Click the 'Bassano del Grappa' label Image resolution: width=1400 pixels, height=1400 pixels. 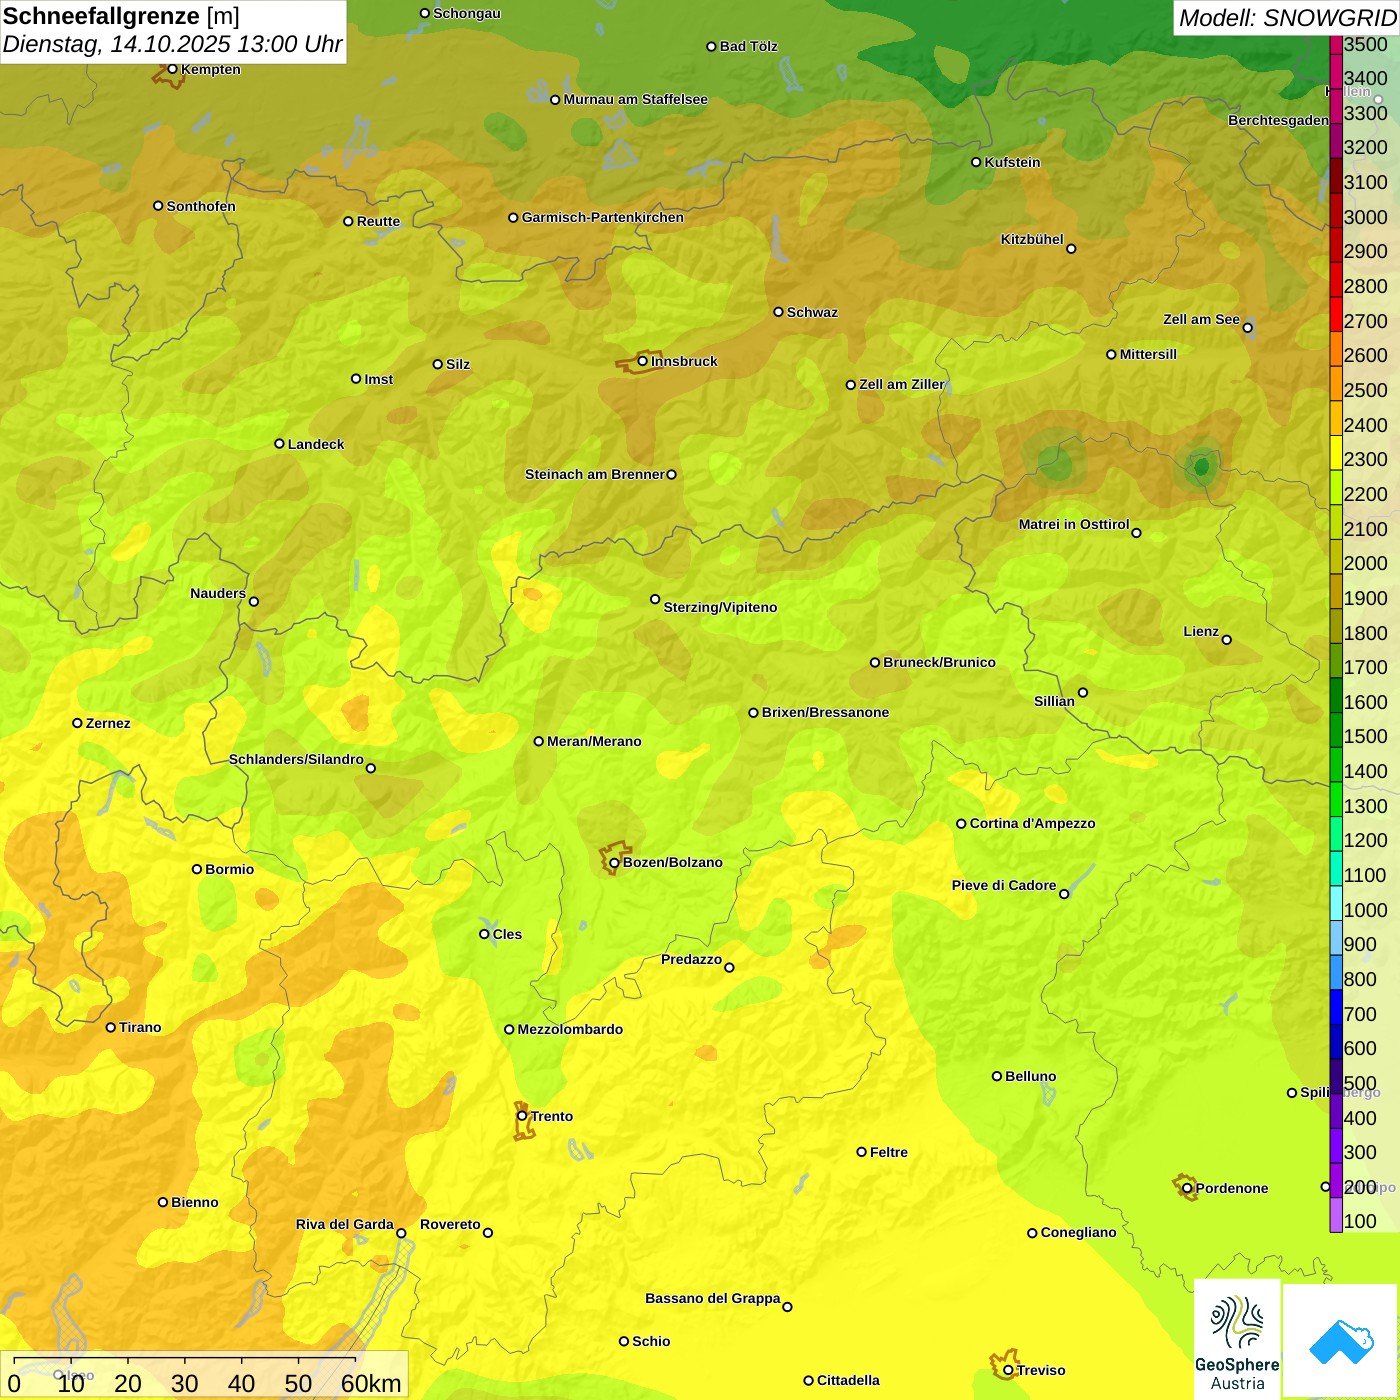pyautogui.click(x=713, y=1298)
